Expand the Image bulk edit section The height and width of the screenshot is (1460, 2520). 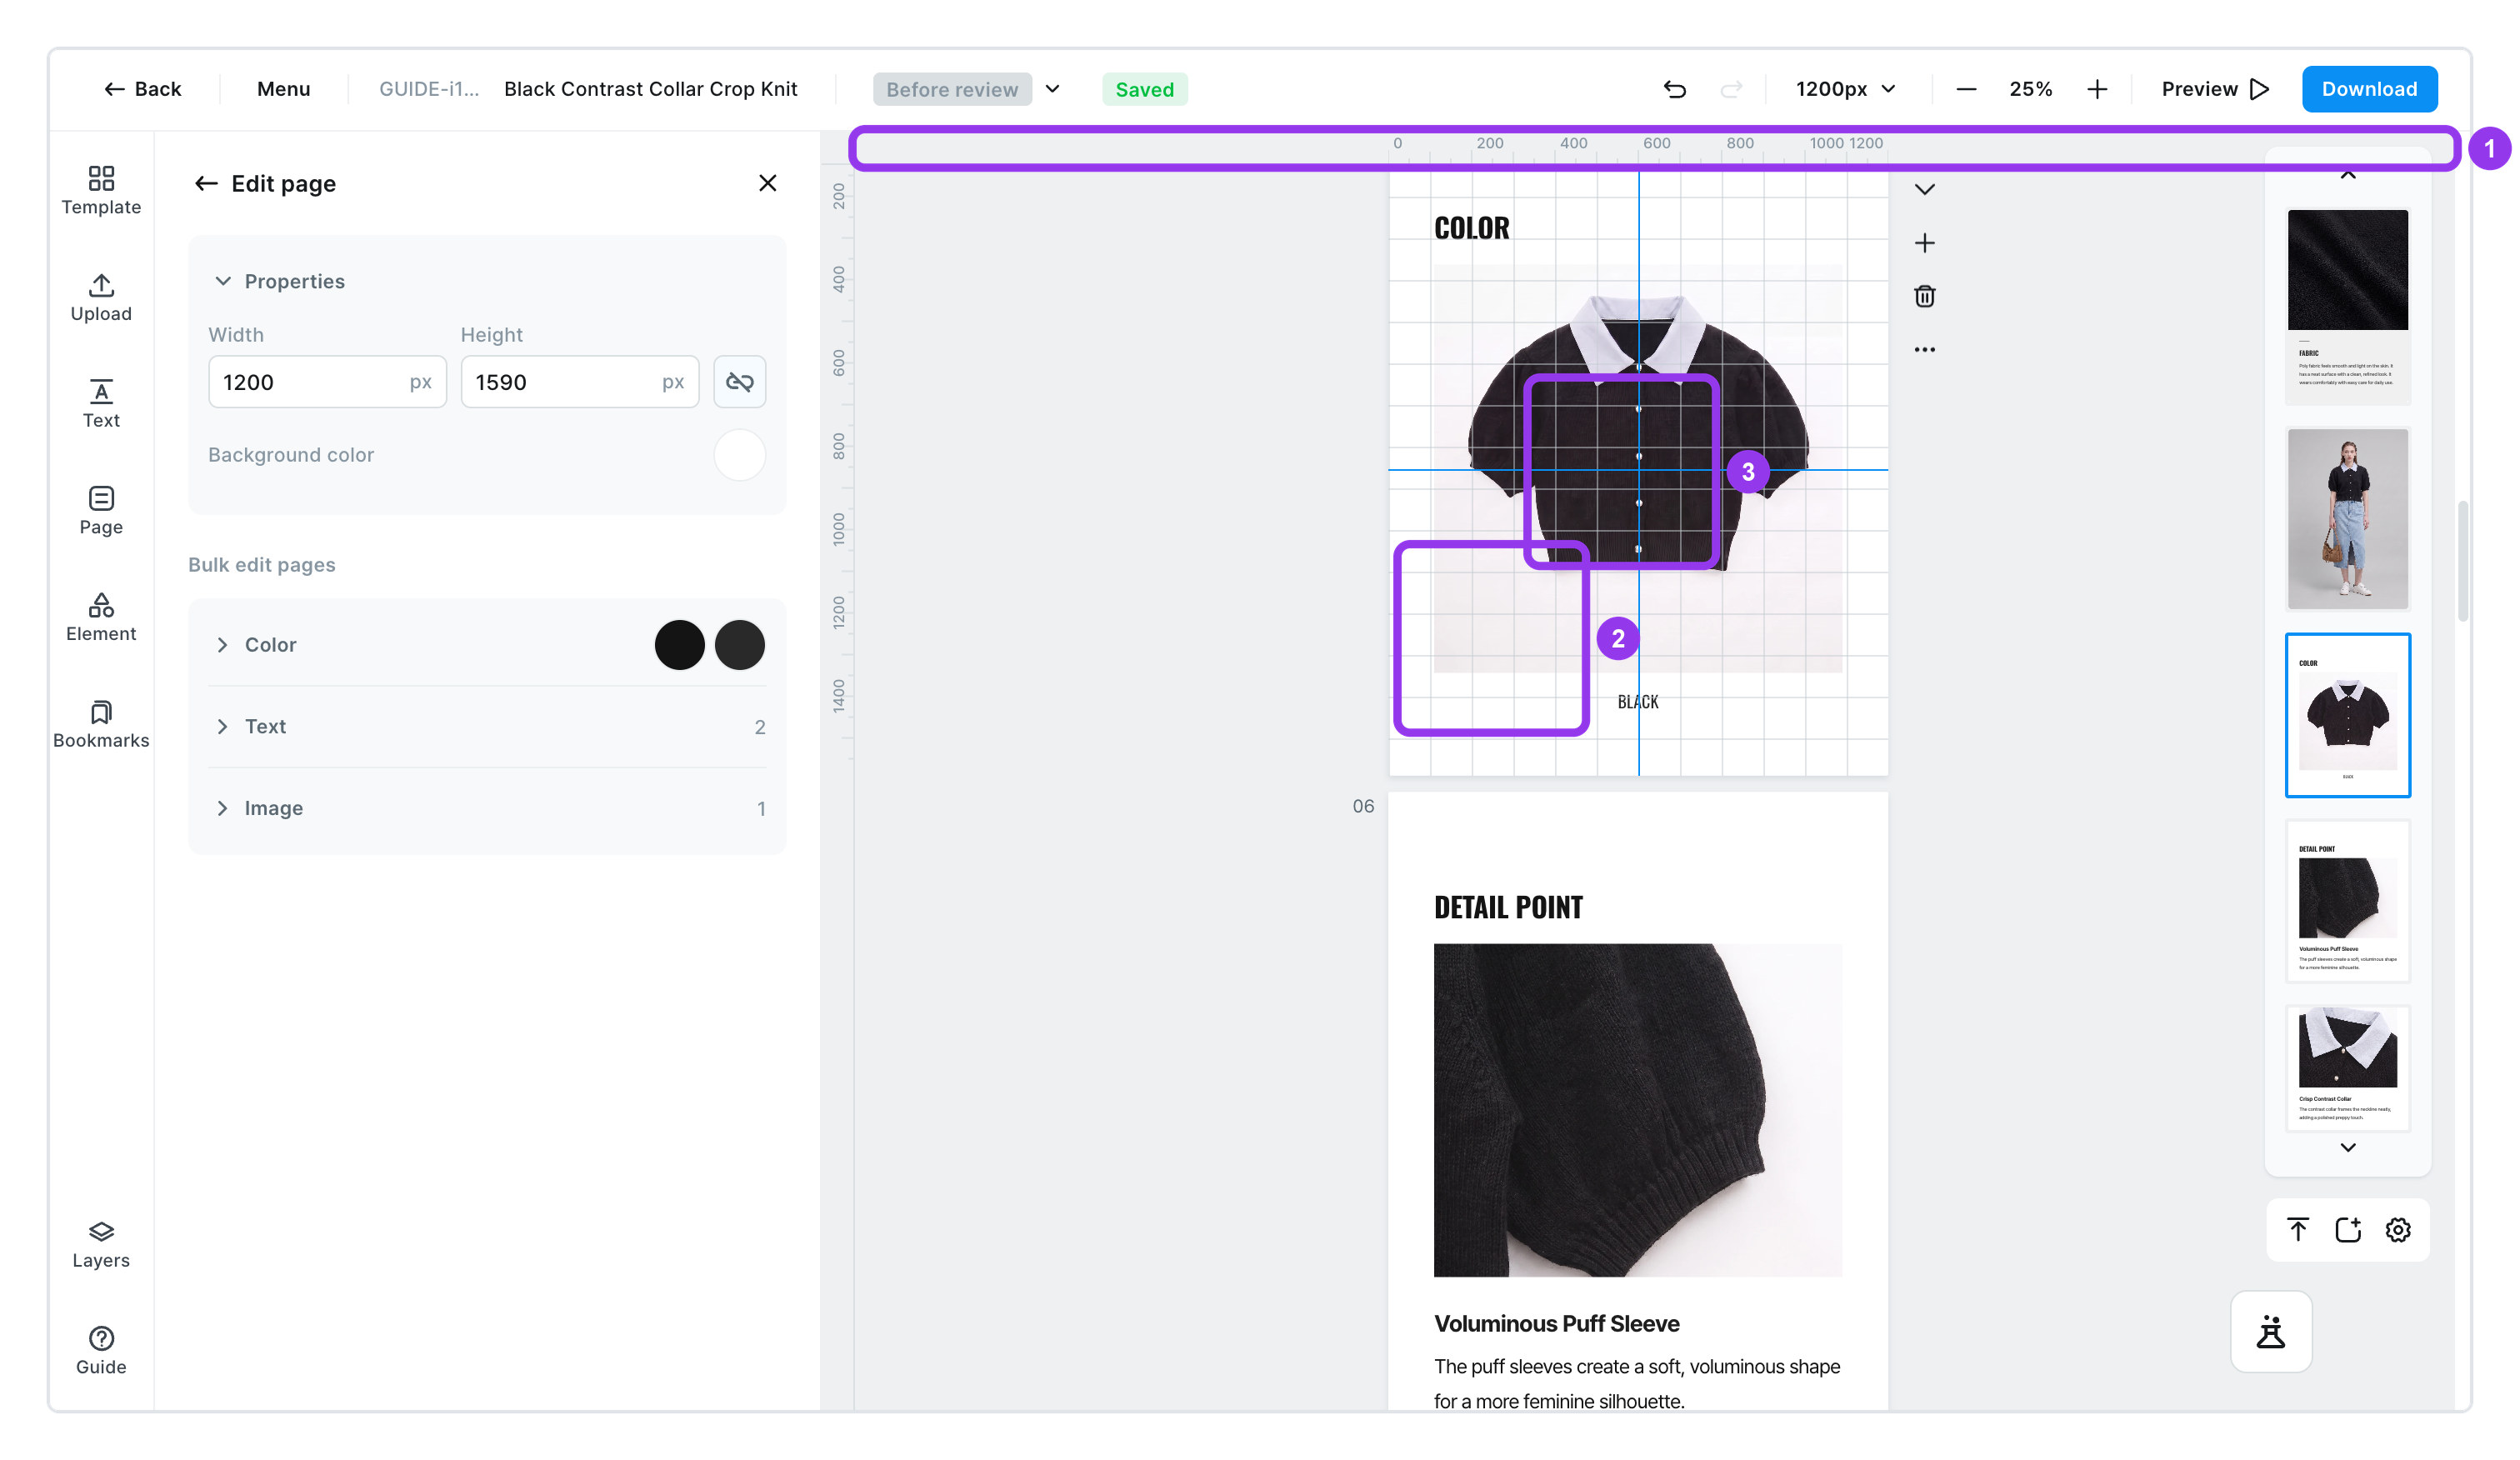222,808
